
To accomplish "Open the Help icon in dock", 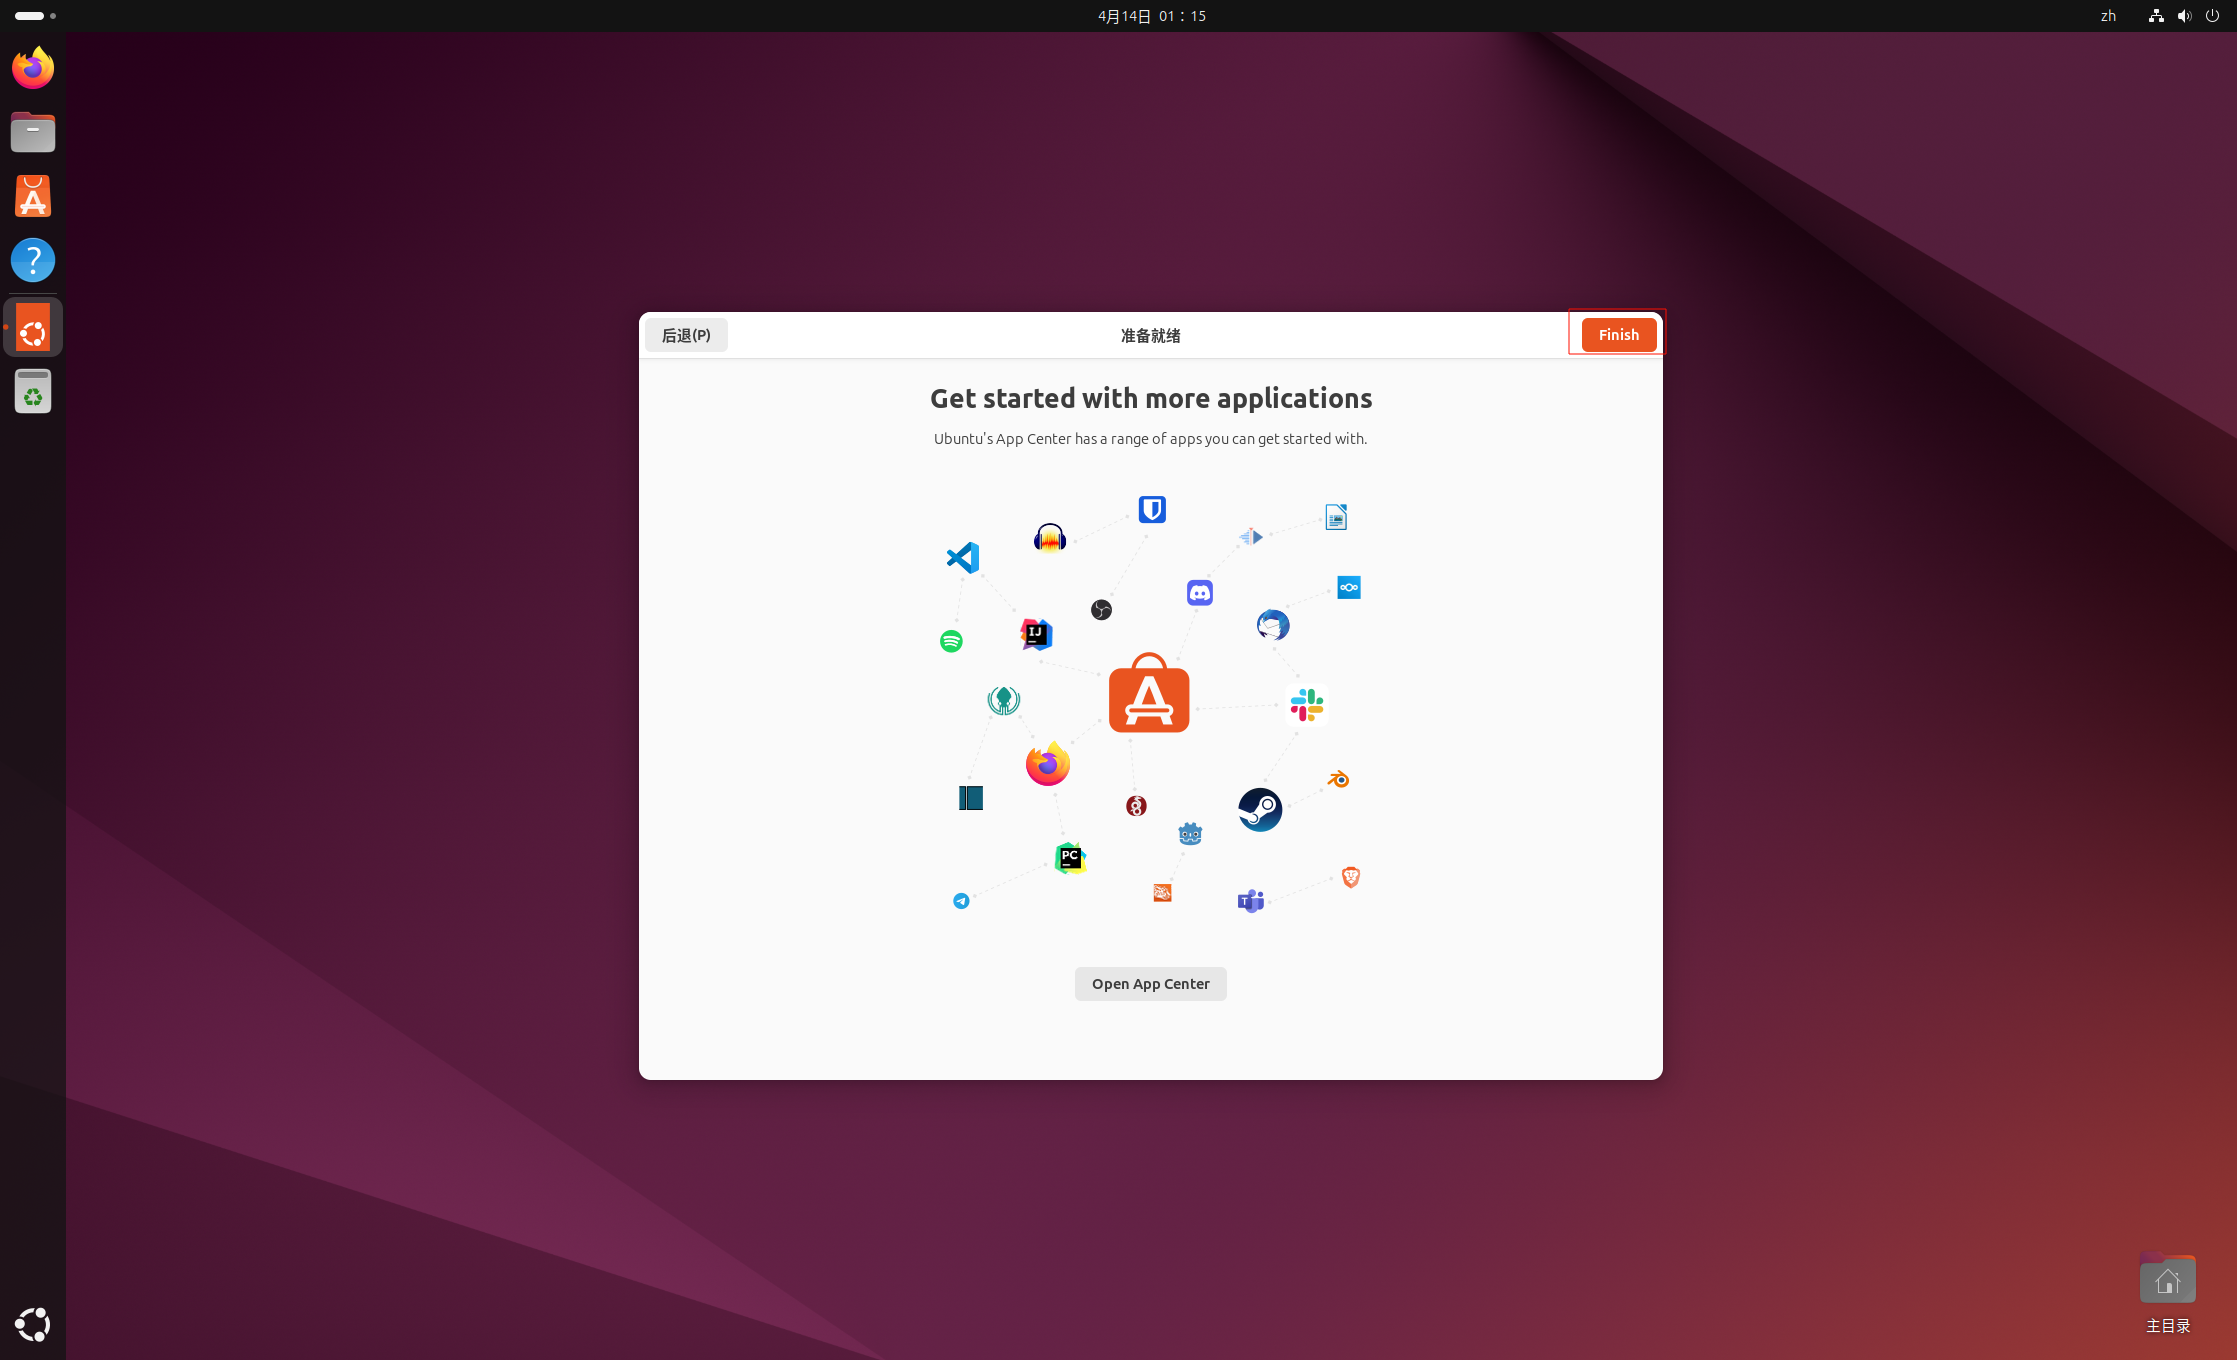I will click(33, 260).
